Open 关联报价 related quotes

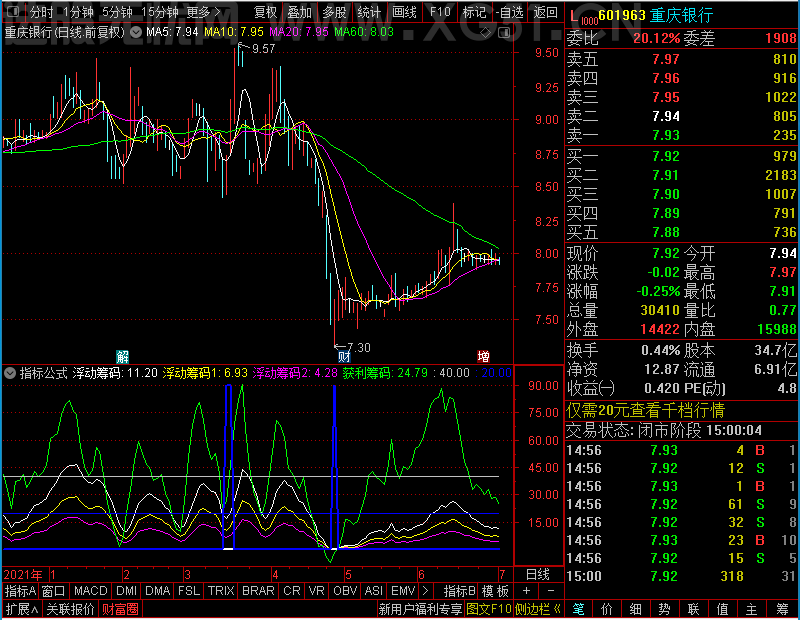coord(70,609)
